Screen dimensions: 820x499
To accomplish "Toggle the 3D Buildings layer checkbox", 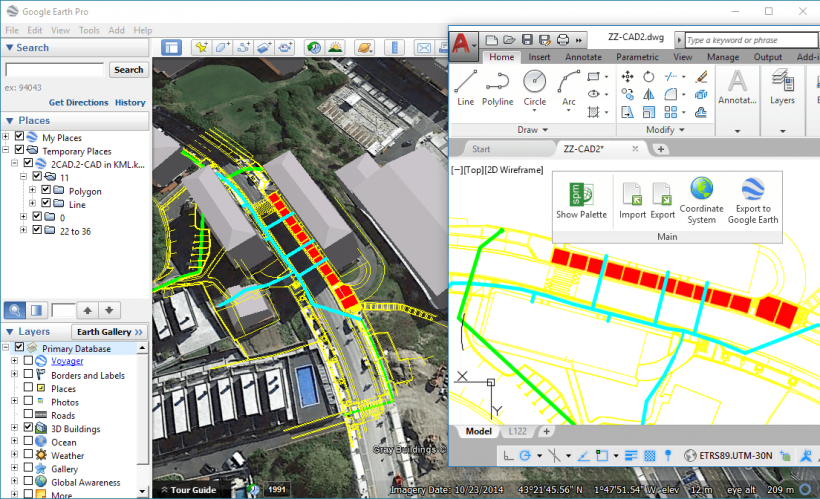I will pos(28,428).
